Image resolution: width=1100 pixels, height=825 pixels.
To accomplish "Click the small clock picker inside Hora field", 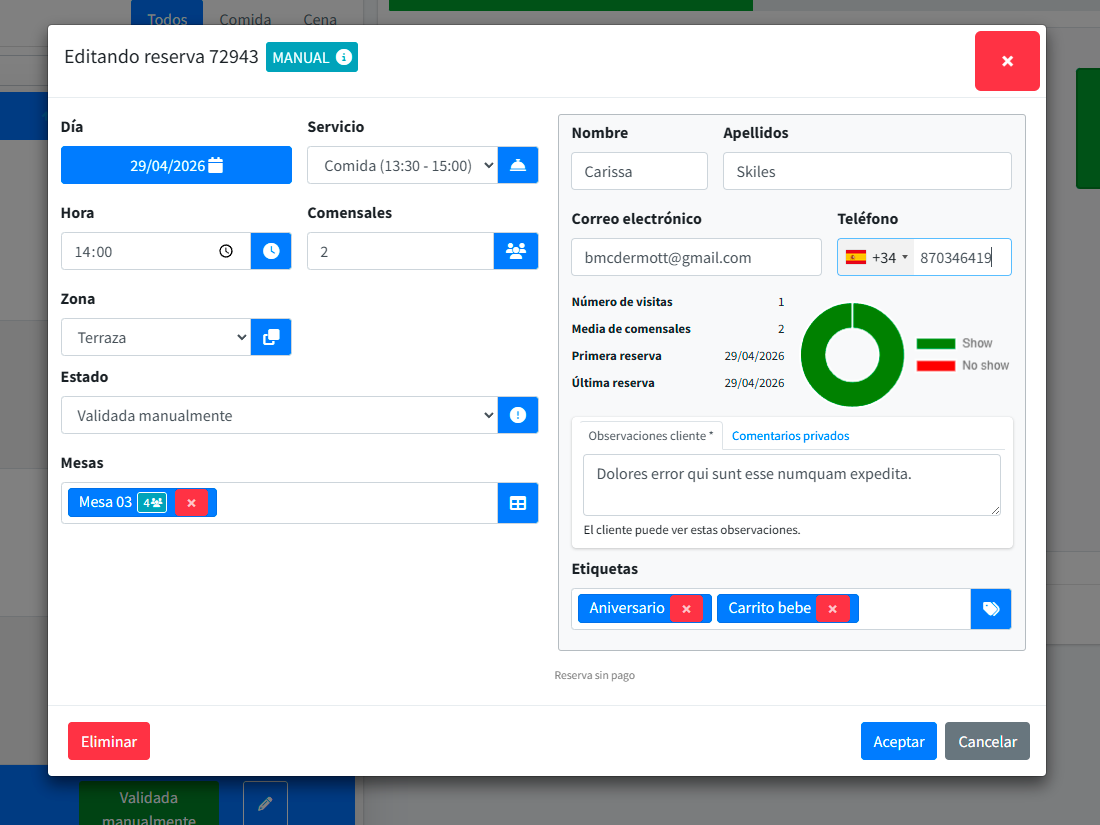I will pyautogui.click(x=226, y=251).
